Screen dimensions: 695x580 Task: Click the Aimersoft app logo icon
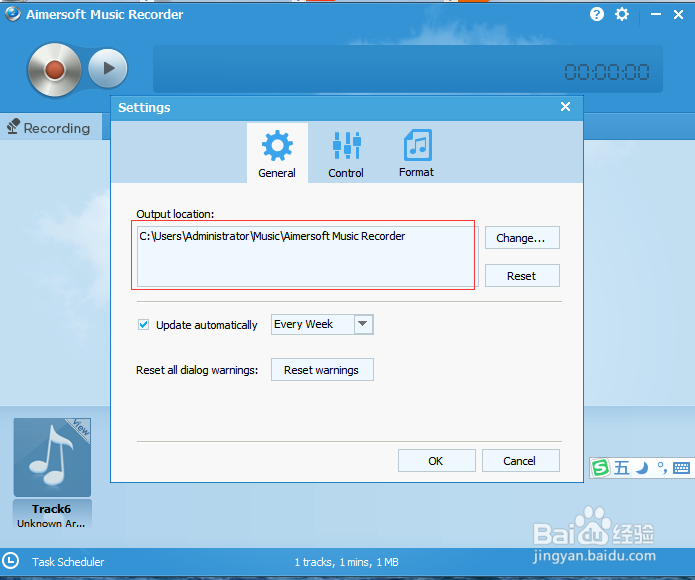tap(12, 14)
